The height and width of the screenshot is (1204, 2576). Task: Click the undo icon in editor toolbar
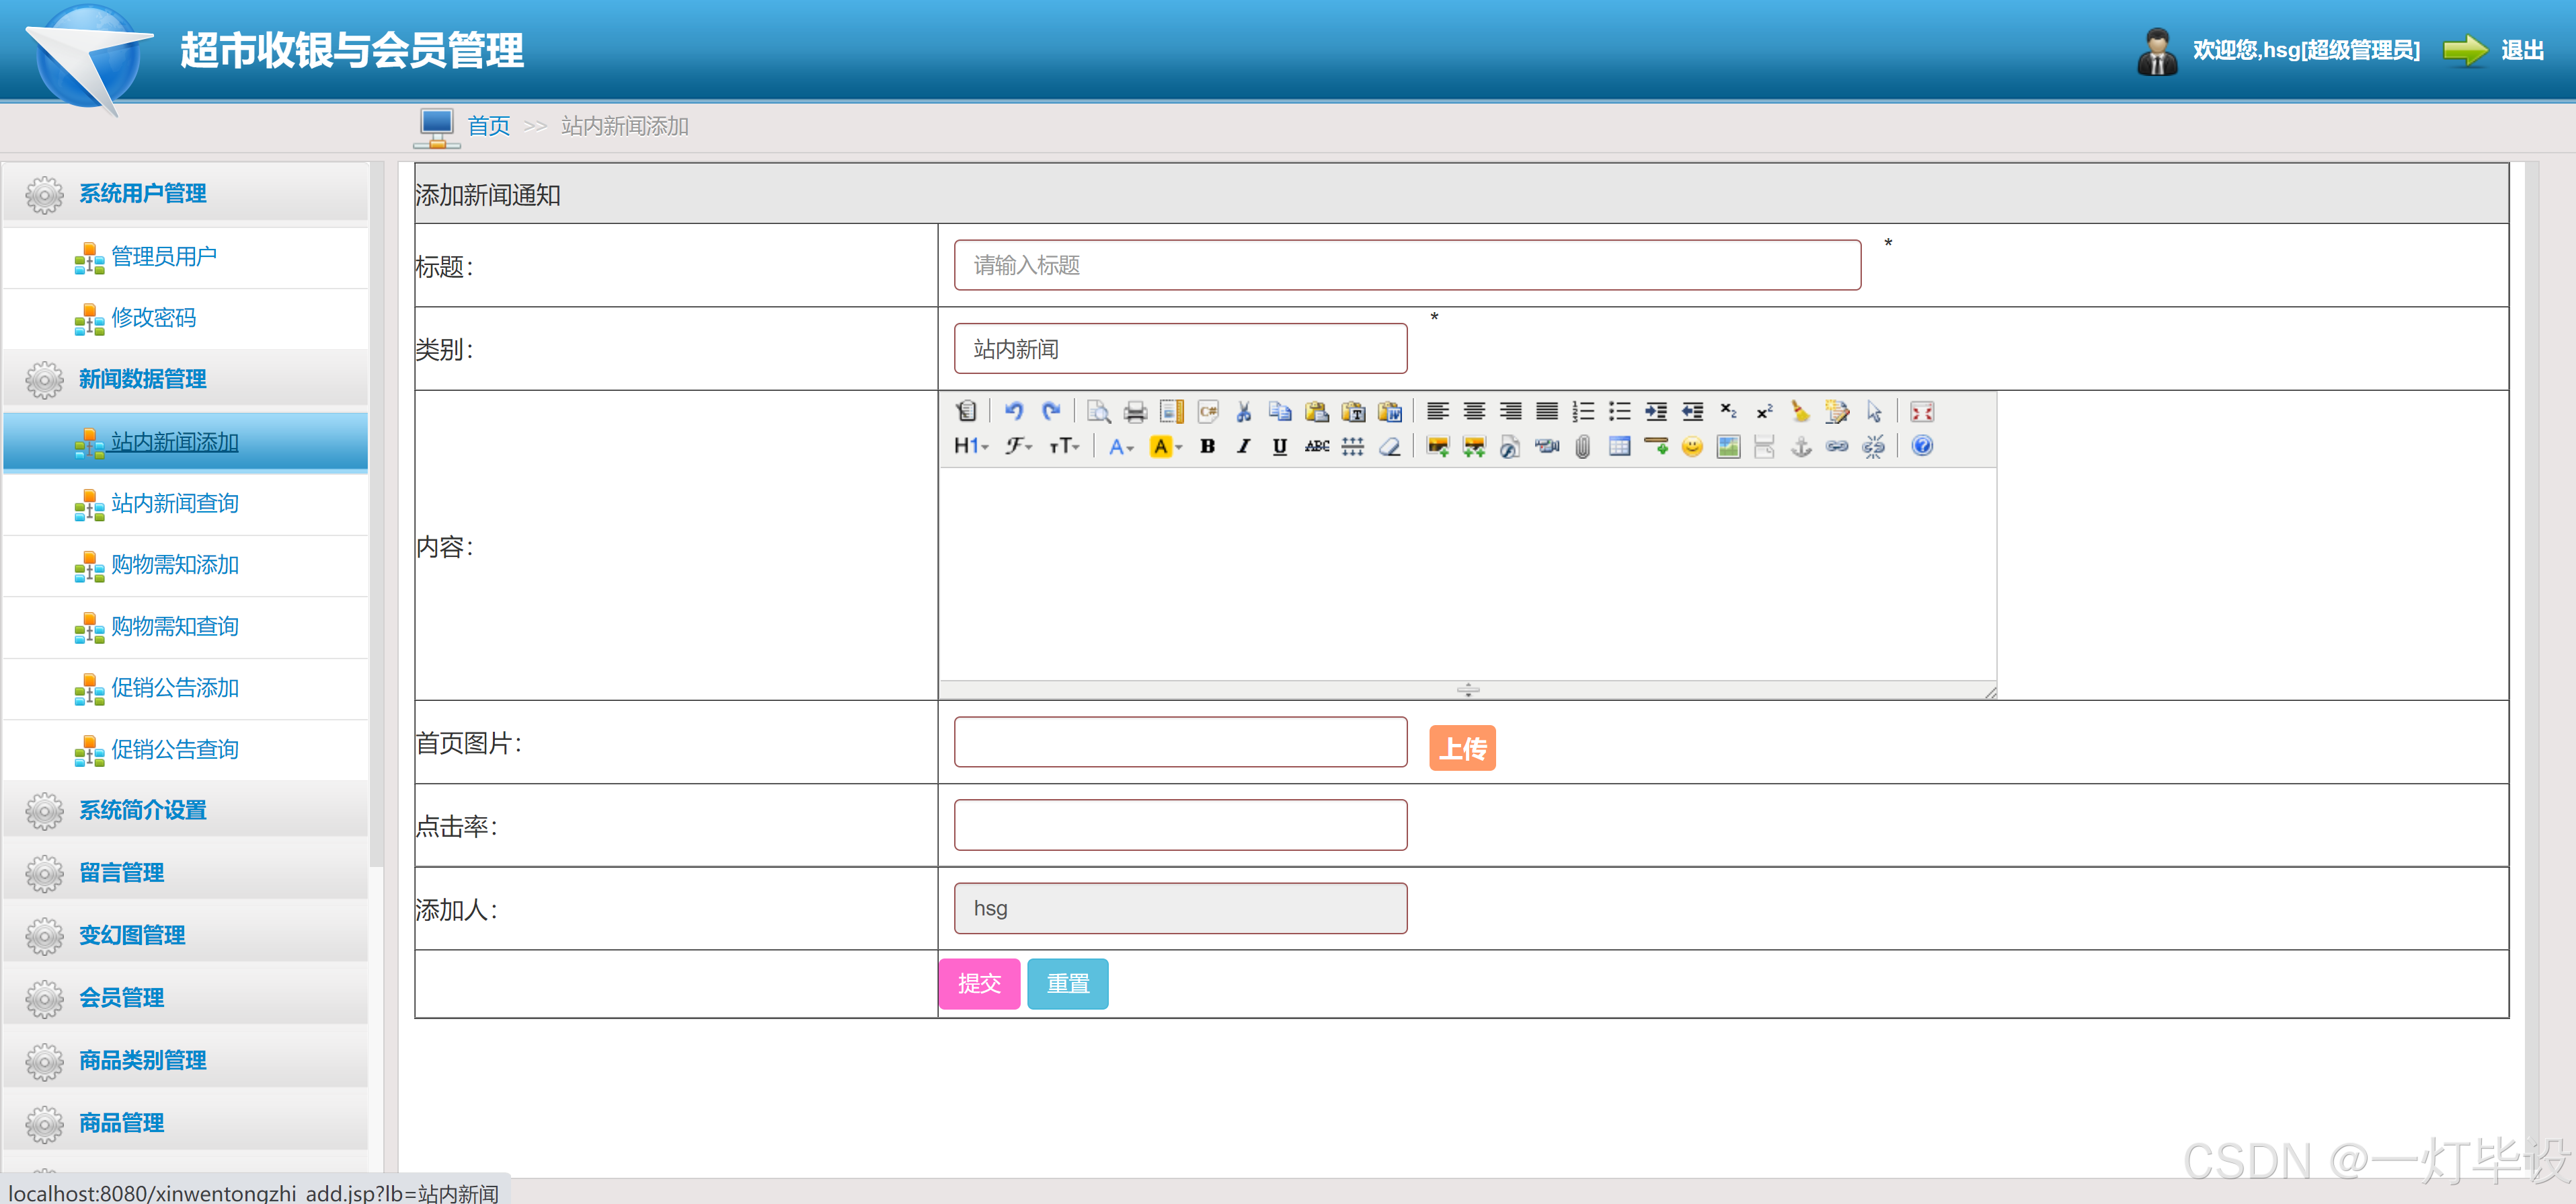(x=1013, y=411)
